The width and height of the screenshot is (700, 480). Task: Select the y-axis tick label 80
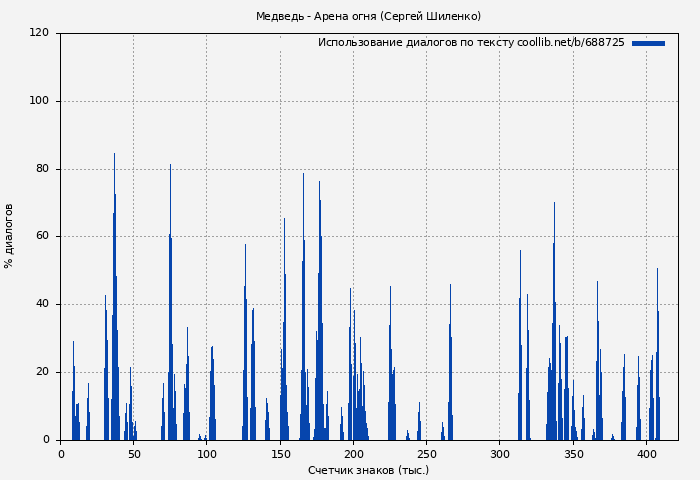click(x=42, y=169)
